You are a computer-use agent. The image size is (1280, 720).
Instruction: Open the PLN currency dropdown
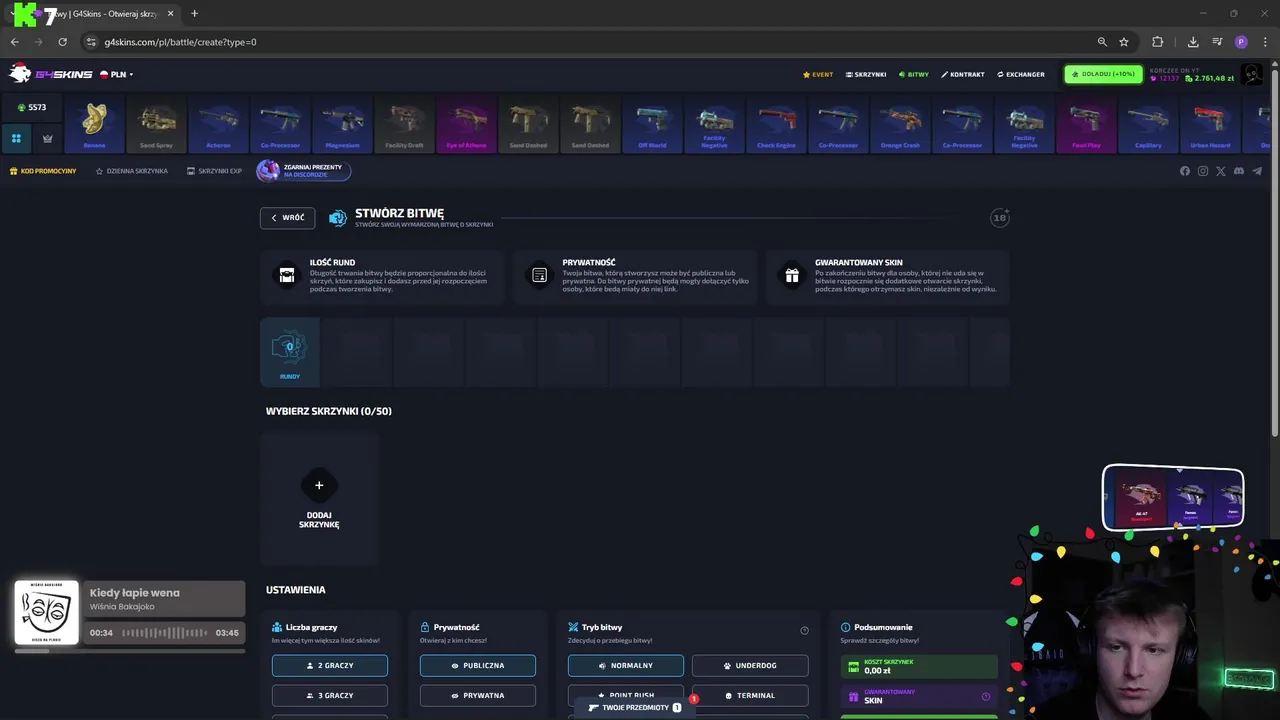[118, 74]
